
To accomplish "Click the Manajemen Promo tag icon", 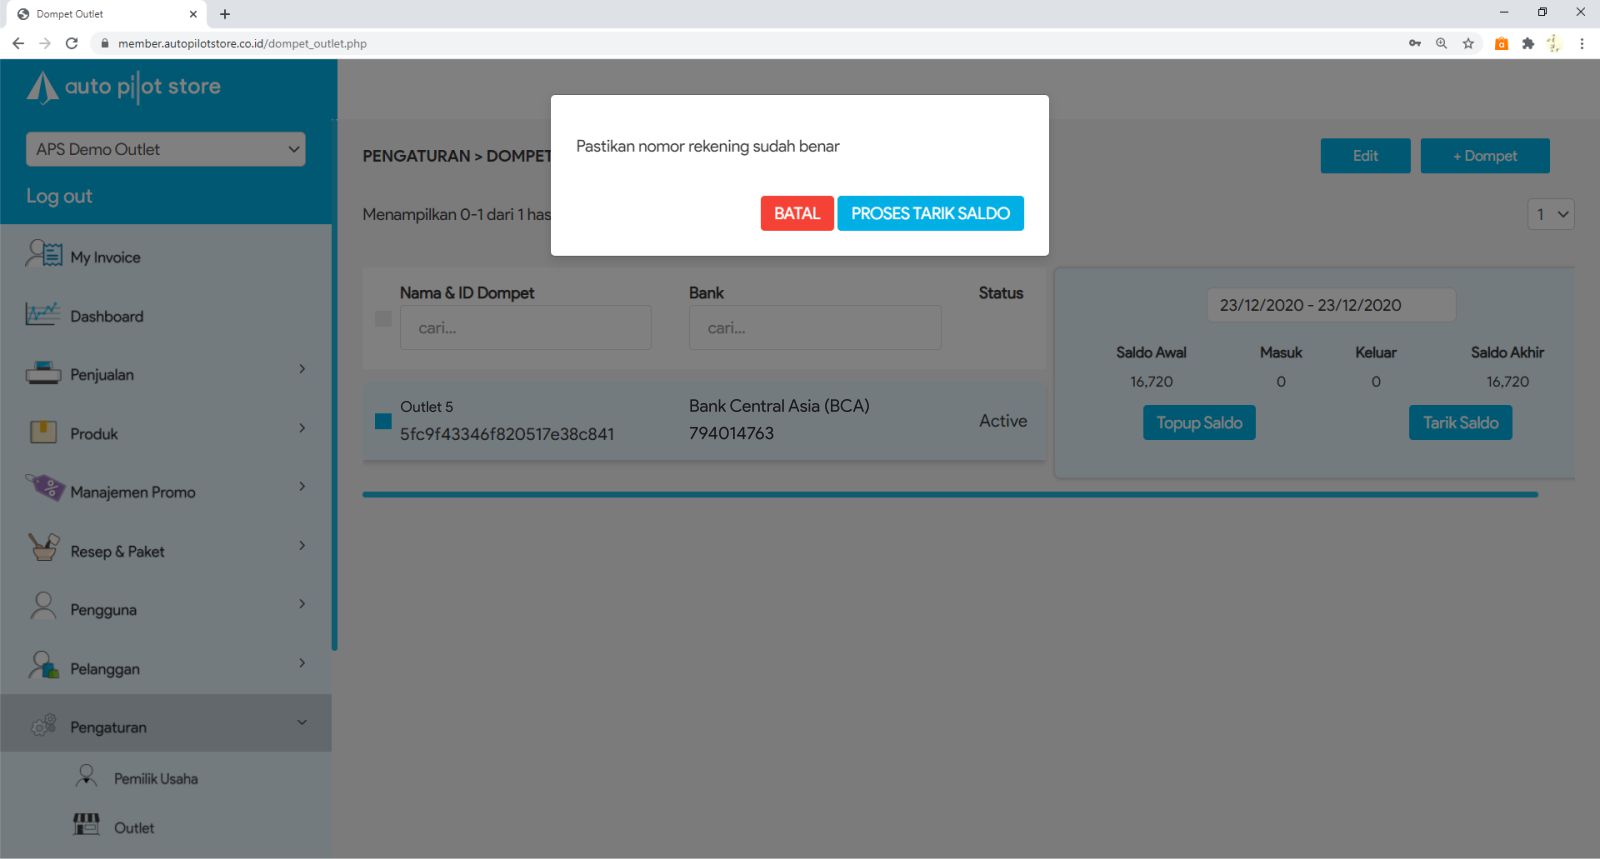I will point(45,489).
